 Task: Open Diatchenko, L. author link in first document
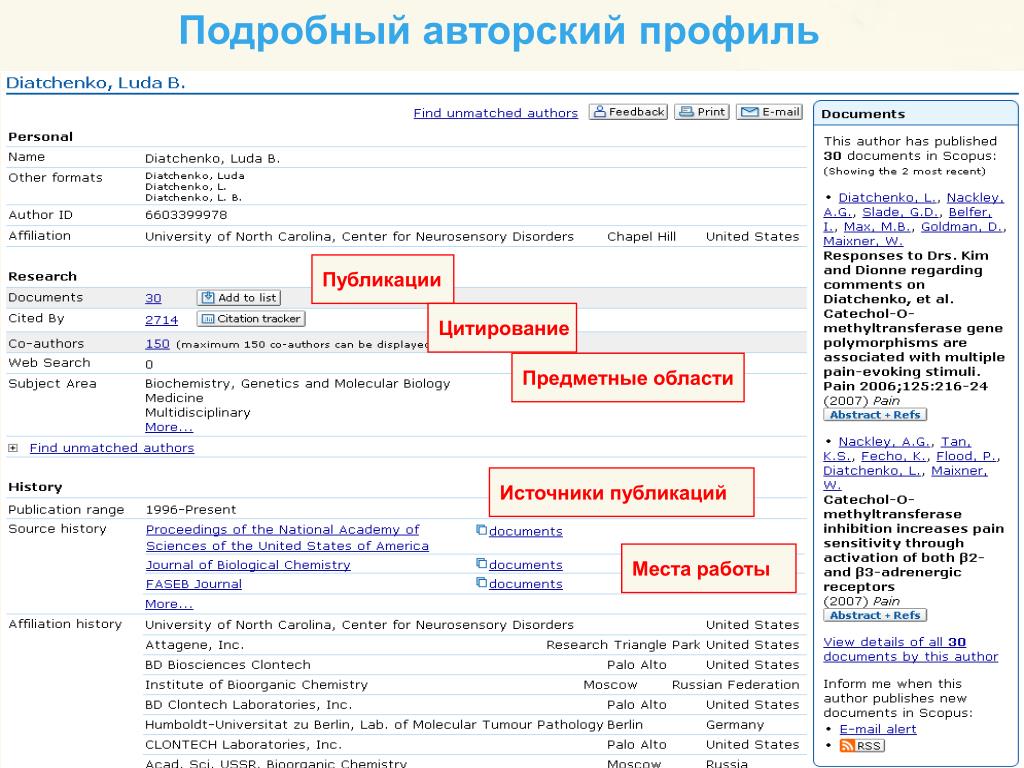888,198
